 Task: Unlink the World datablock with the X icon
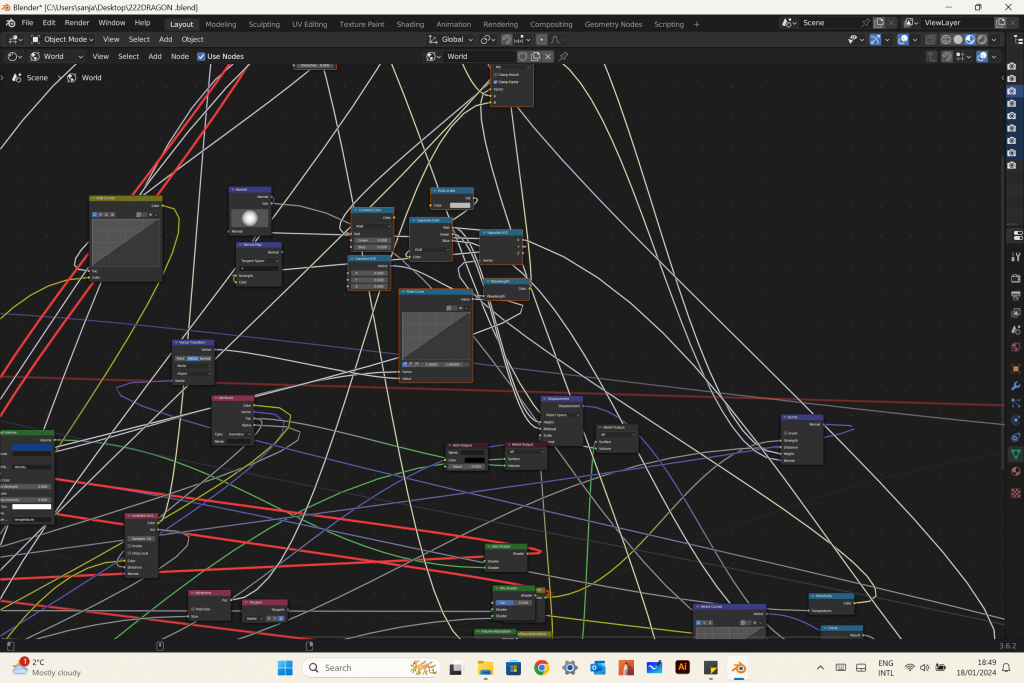(548, 56)
